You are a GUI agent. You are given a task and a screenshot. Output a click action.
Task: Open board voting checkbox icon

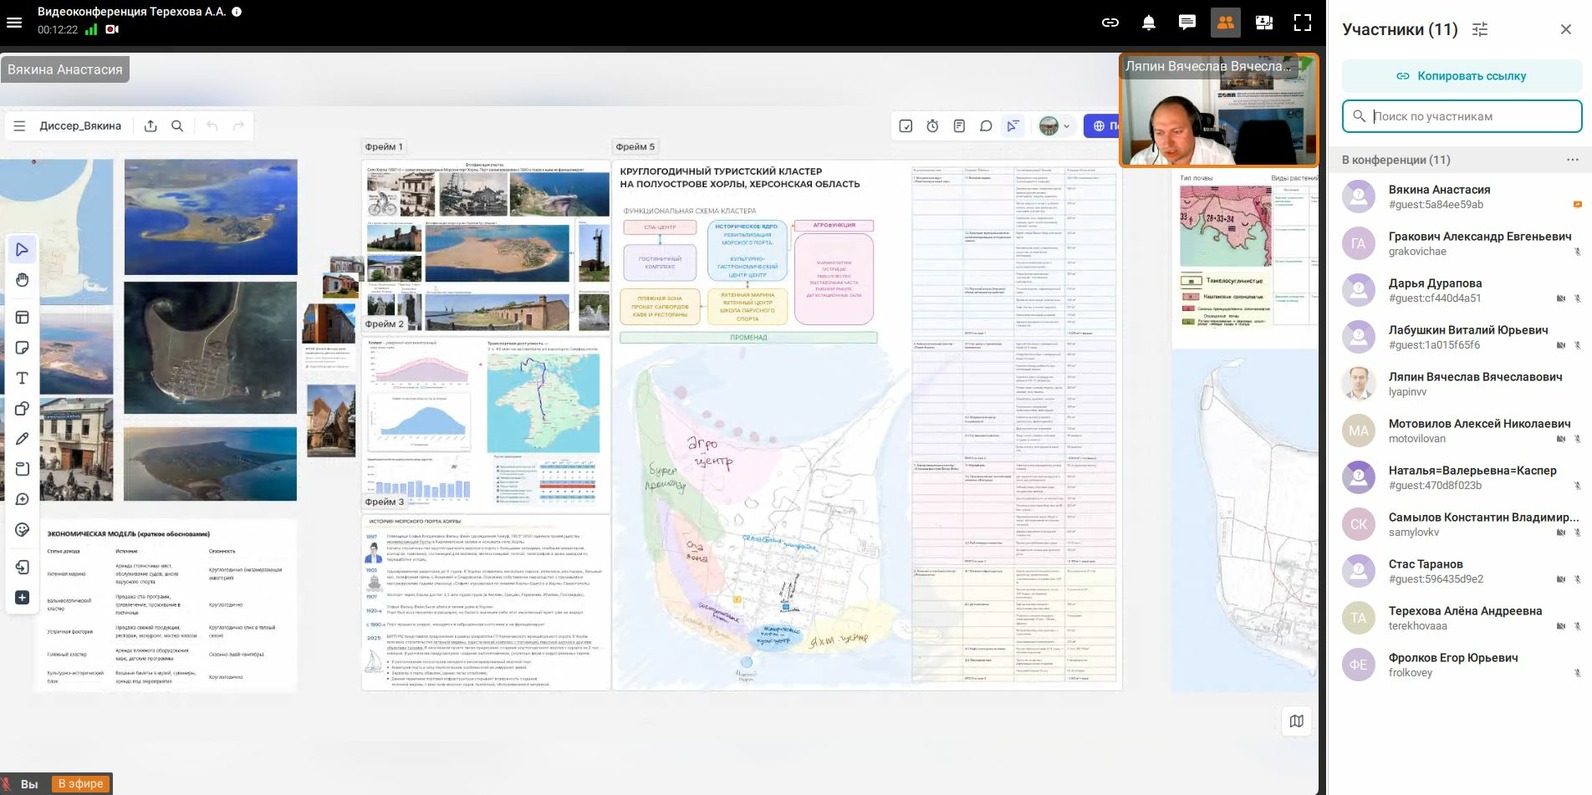tap(905, 126)
